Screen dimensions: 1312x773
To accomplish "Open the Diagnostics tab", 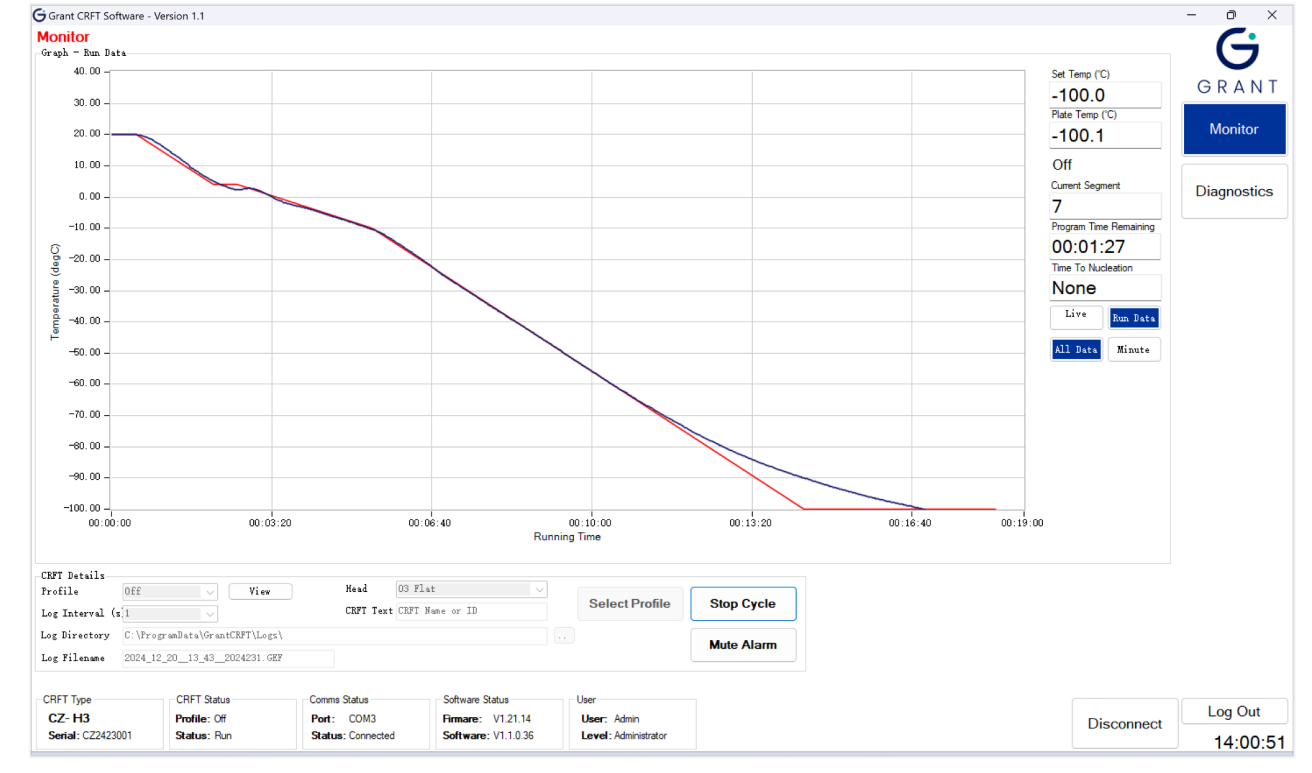I will 1233,191.
